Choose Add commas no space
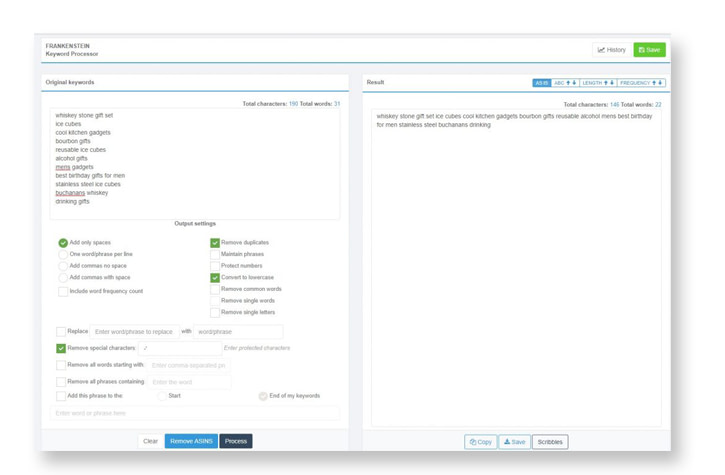Screen dimensions: 725x475 point(63,266)
